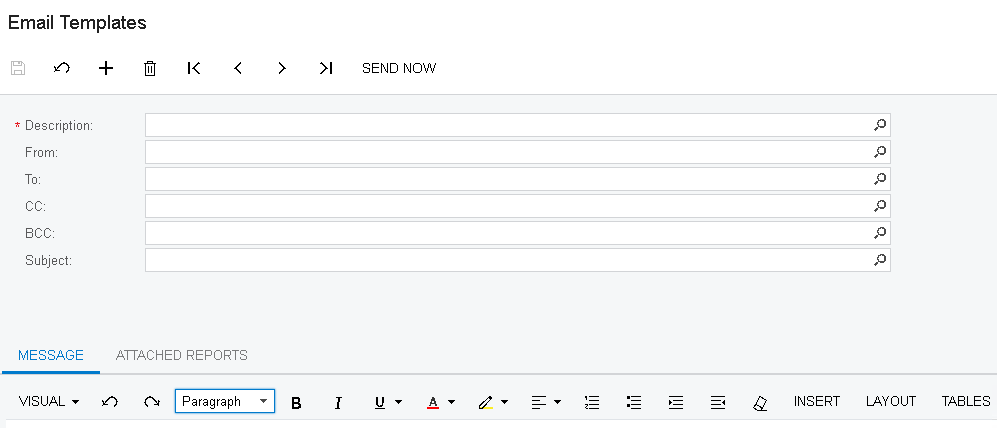Go to last record
The width and height of the screenshot is (997, 428).
(326, 68)
